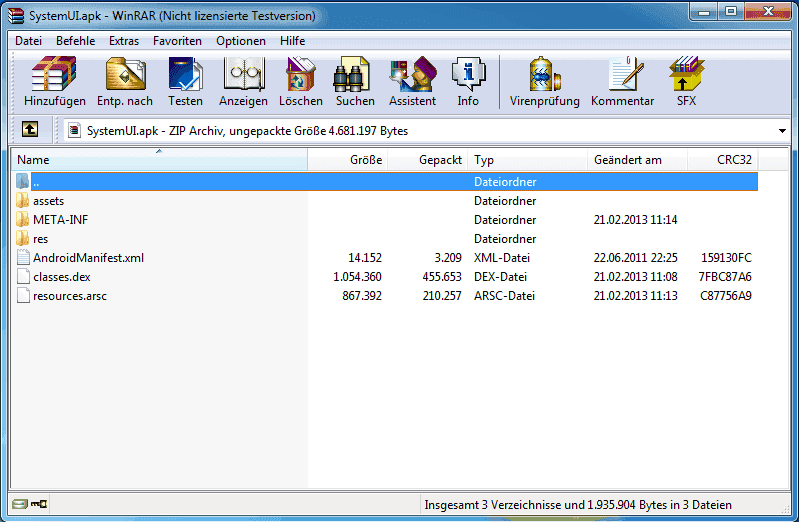Click the status bar total summary text

(x=578, y=505)
